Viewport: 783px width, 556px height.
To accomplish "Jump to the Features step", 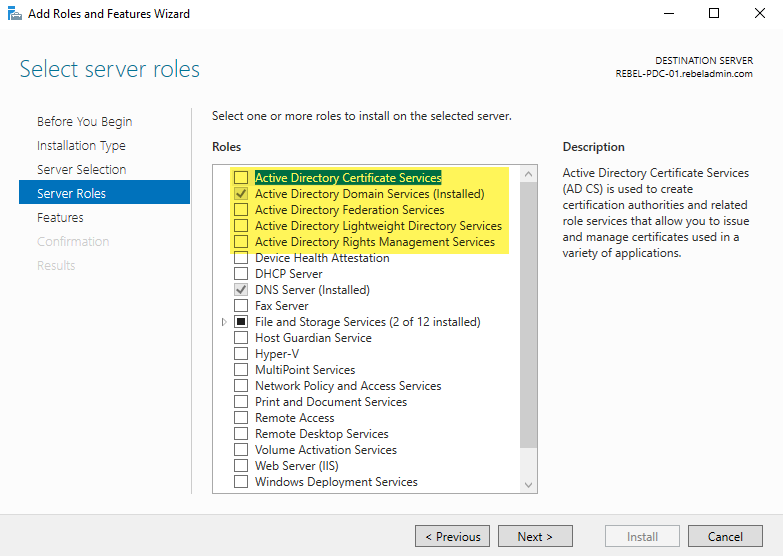I will point(60,217).
